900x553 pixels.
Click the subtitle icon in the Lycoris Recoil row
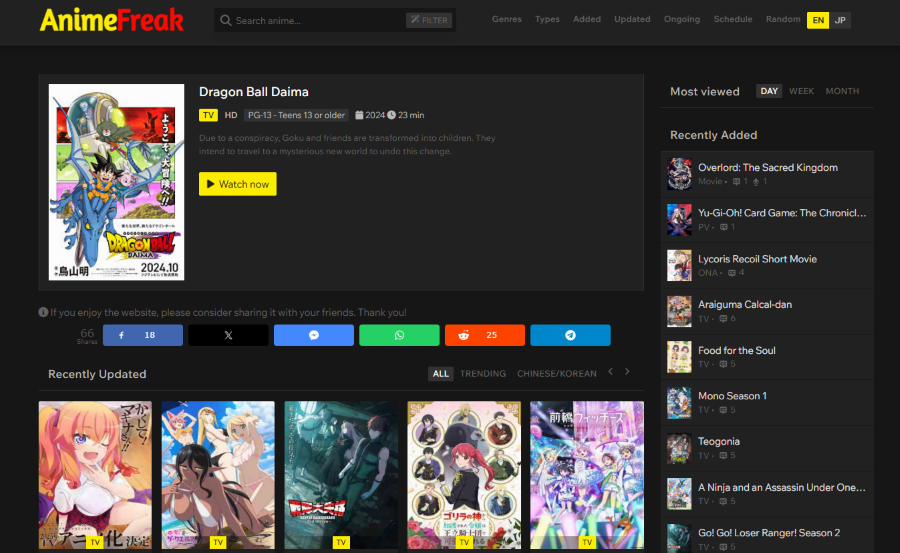pyautogui.click(x=731, y=273)
